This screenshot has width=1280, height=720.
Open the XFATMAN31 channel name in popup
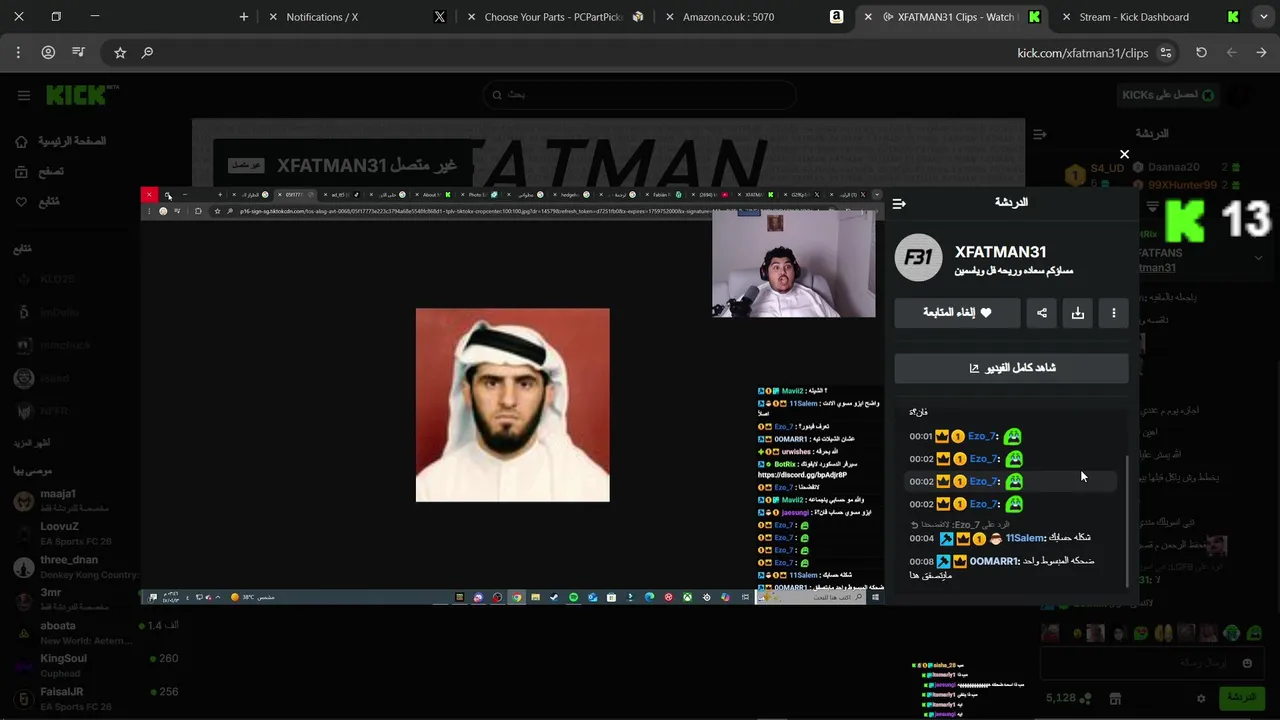1000,252
